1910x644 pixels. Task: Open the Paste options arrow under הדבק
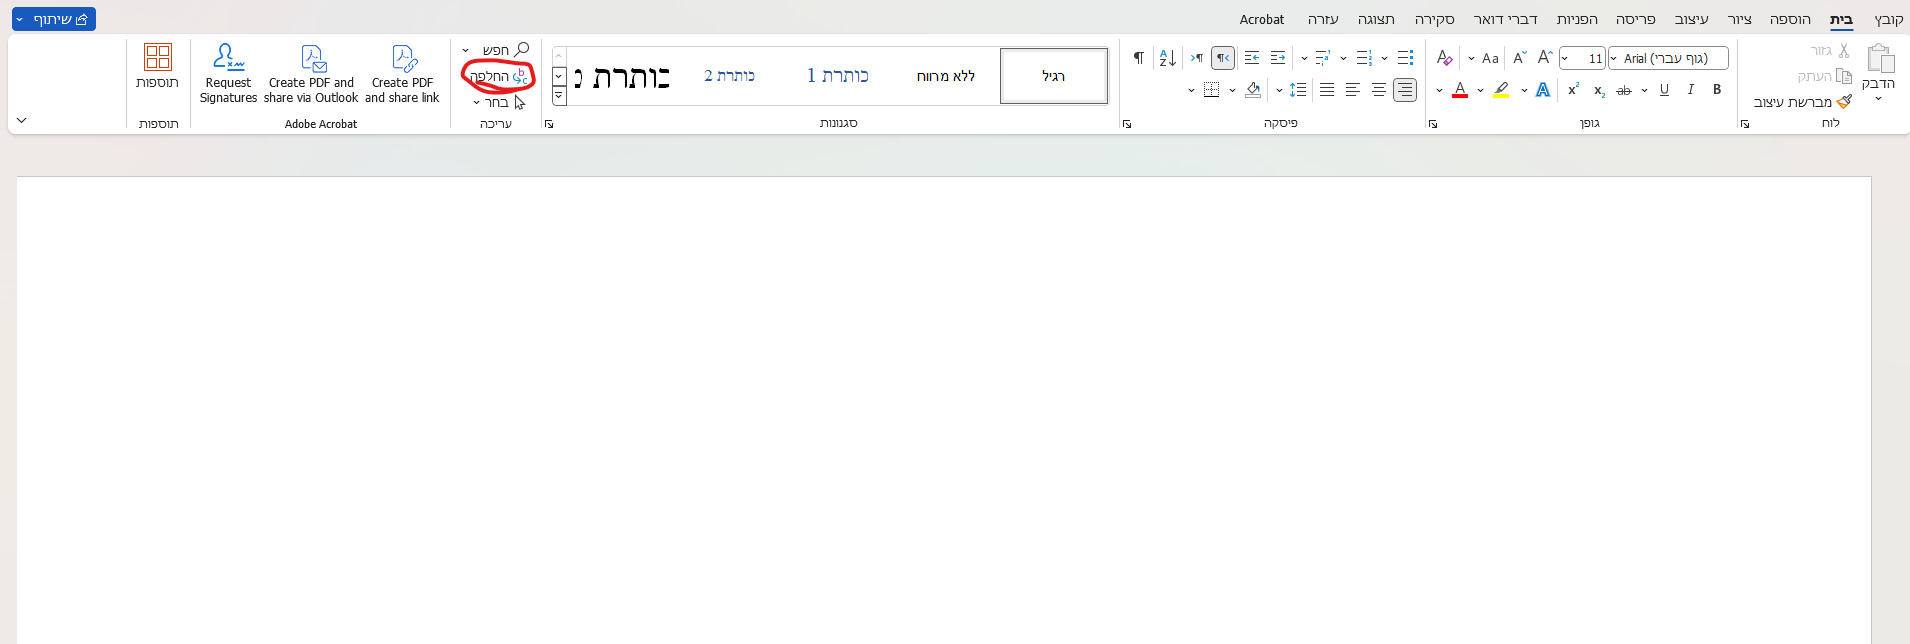pyautogui.click(x=1878, y=98)
